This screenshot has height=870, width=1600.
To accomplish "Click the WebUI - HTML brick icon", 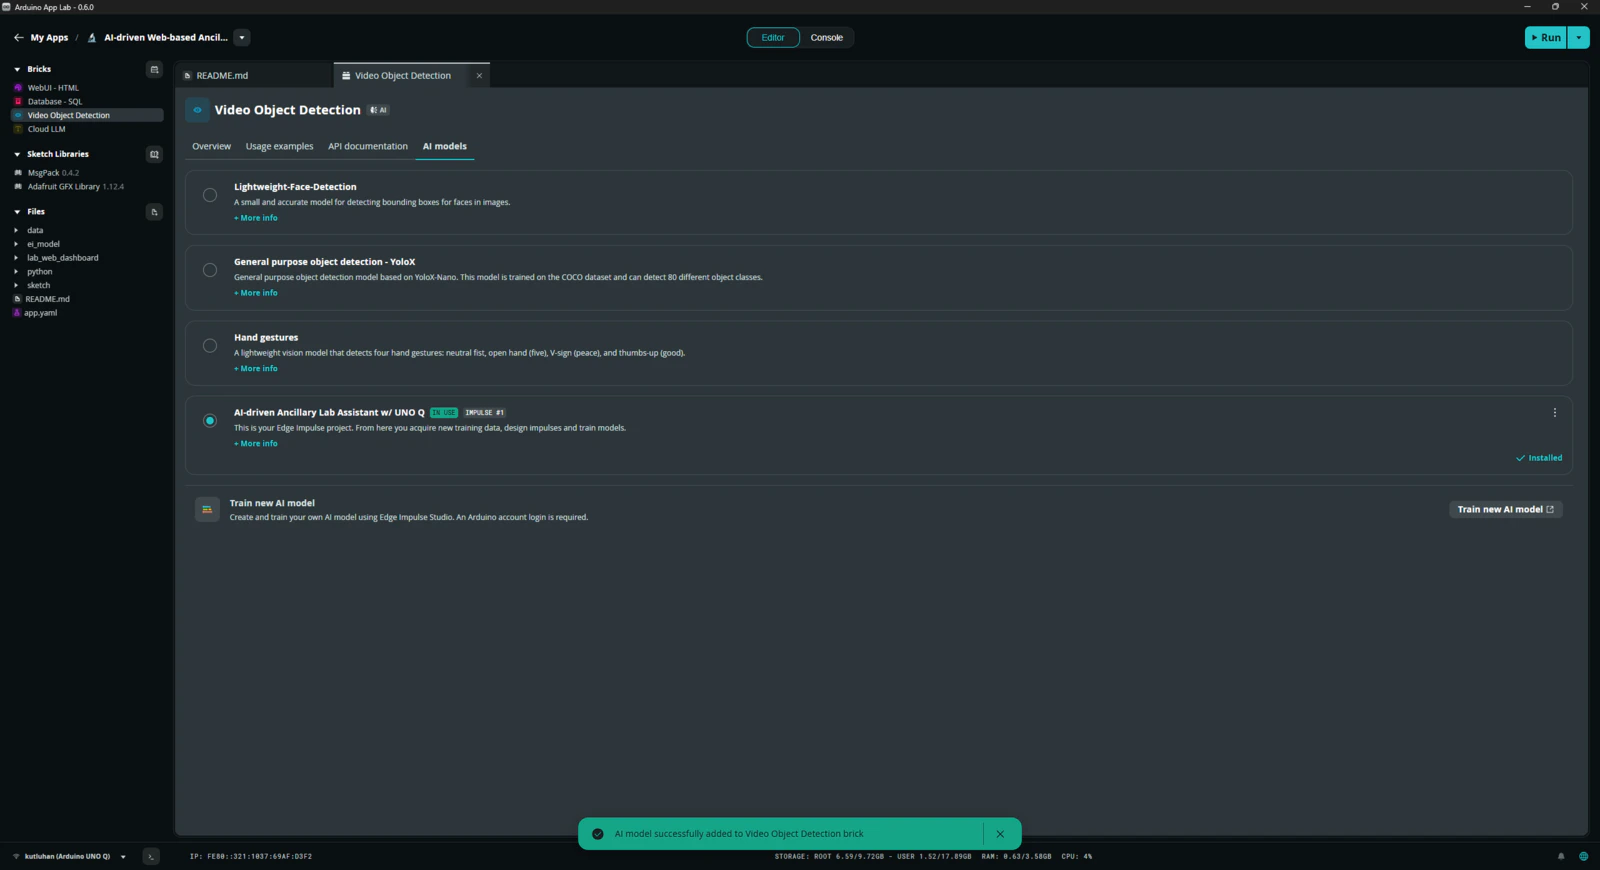I will coord(18,88).
